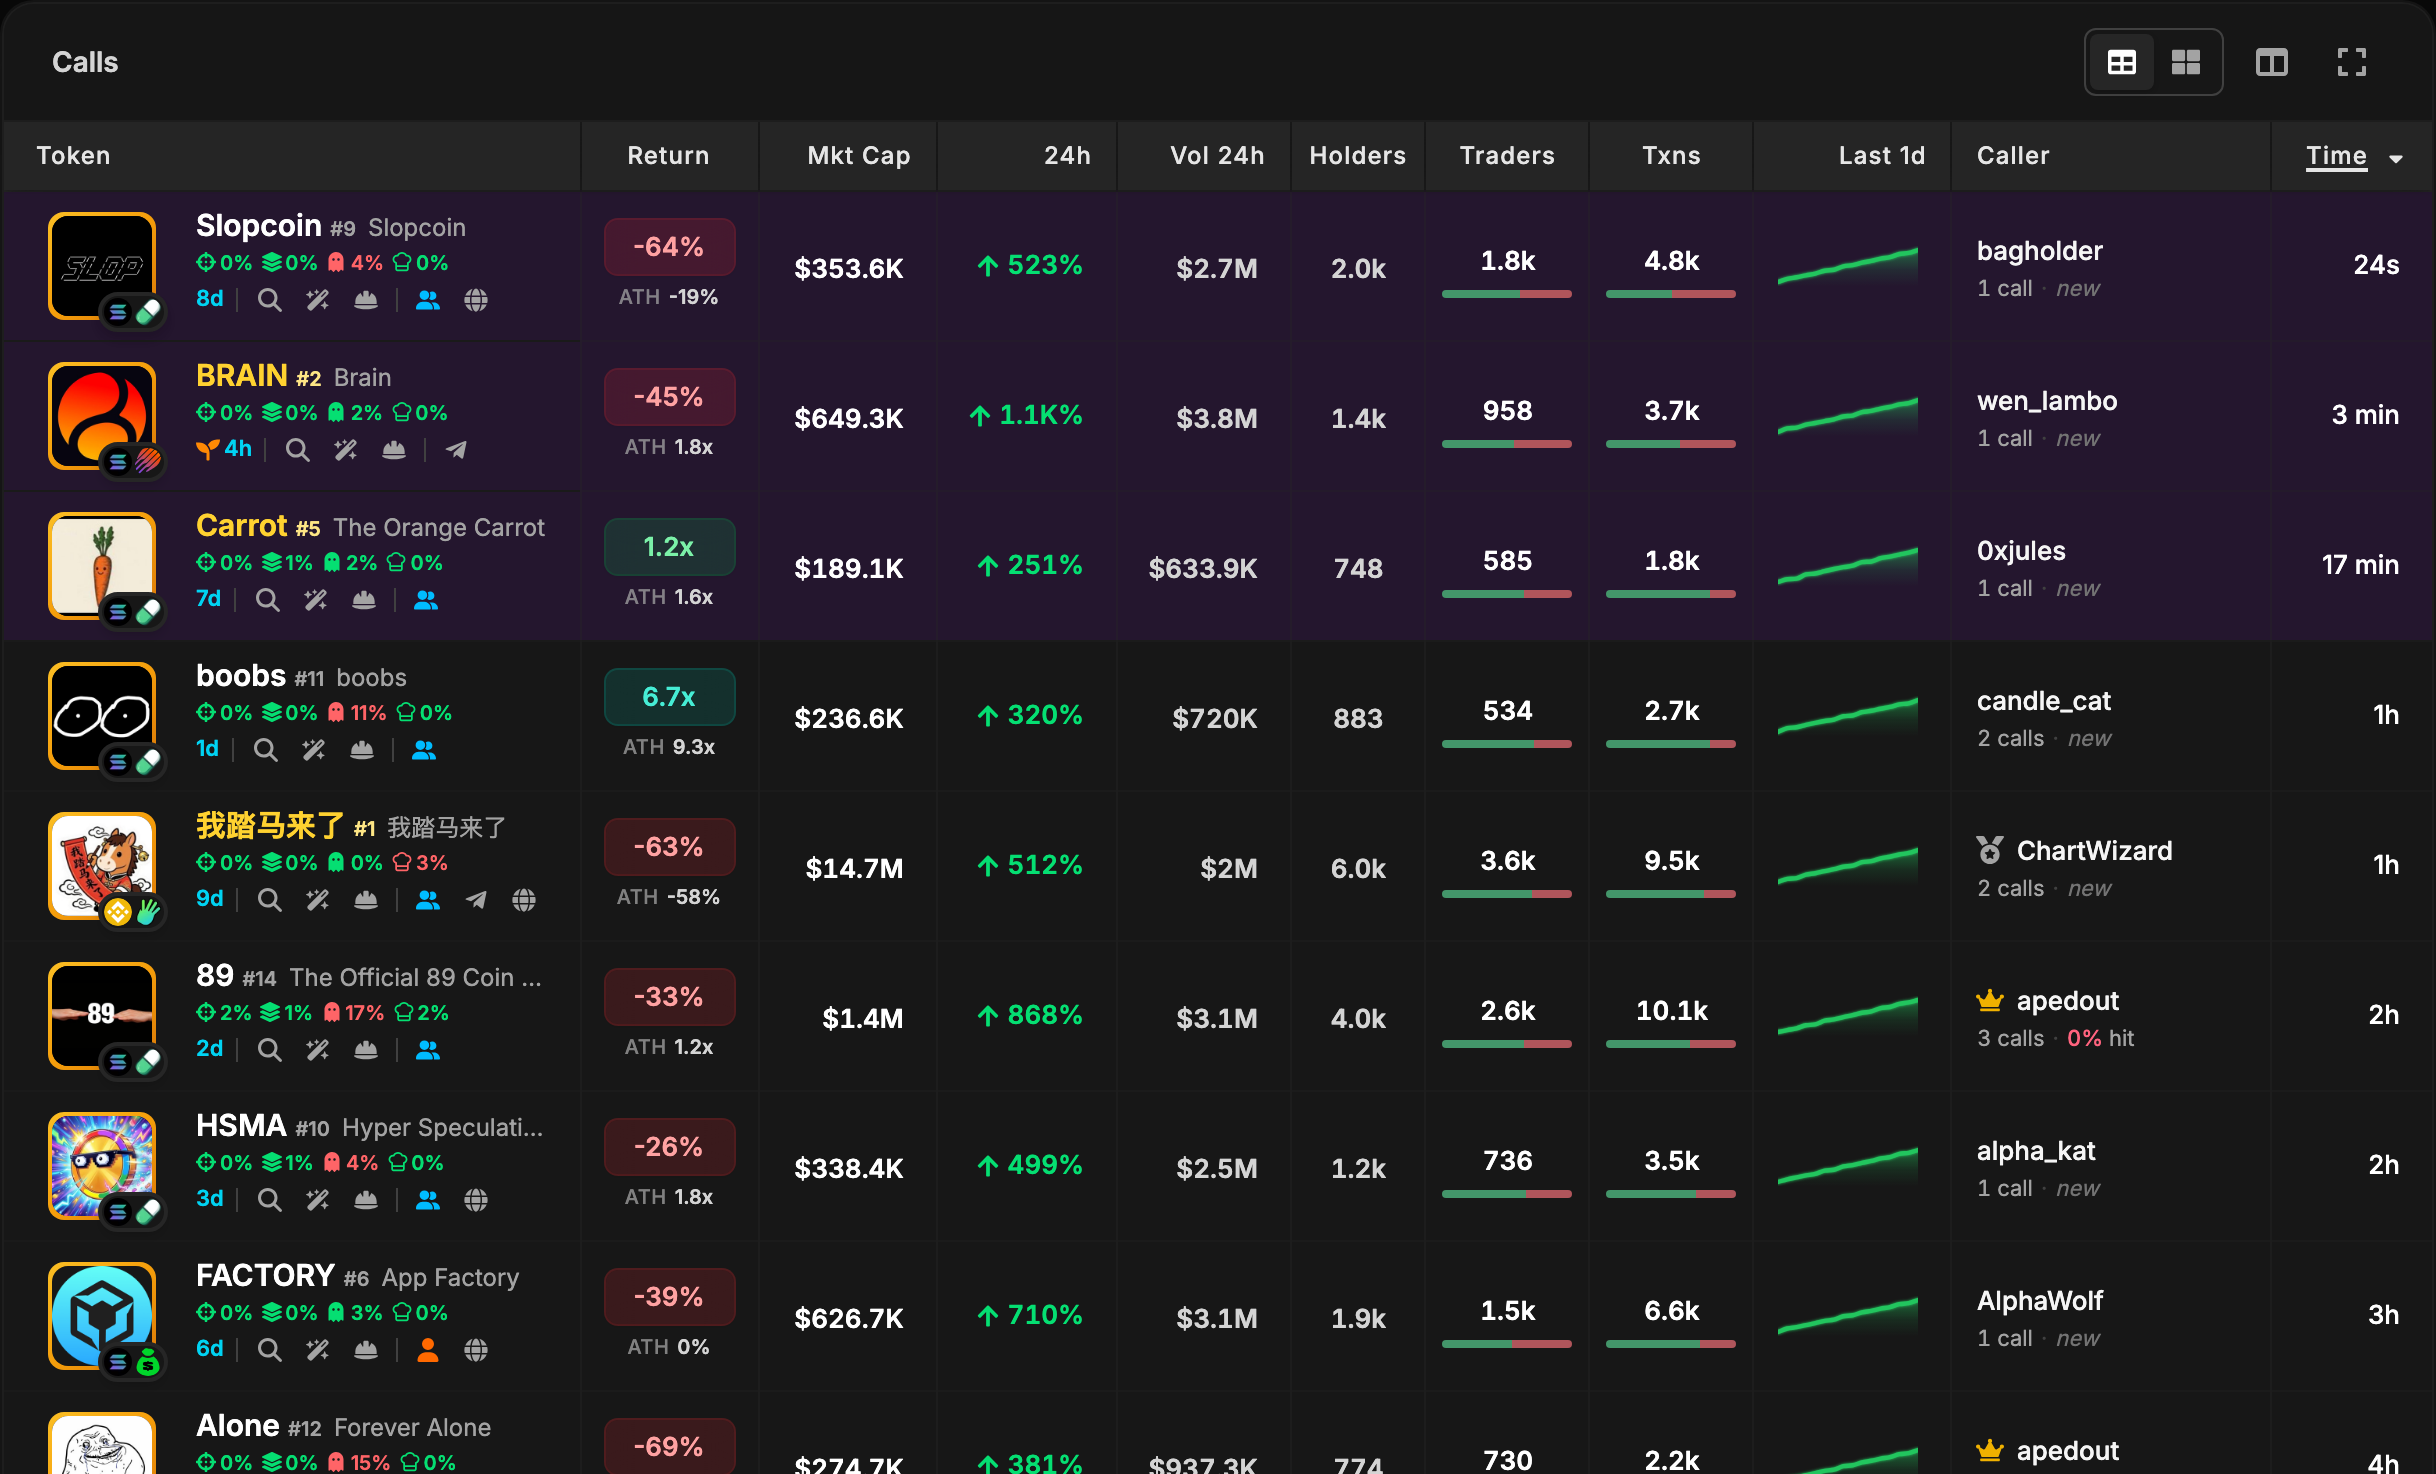Open Slopcoin token thumbnail
This screenshot has height=1474, width=2436.
[x=102, y=266]
